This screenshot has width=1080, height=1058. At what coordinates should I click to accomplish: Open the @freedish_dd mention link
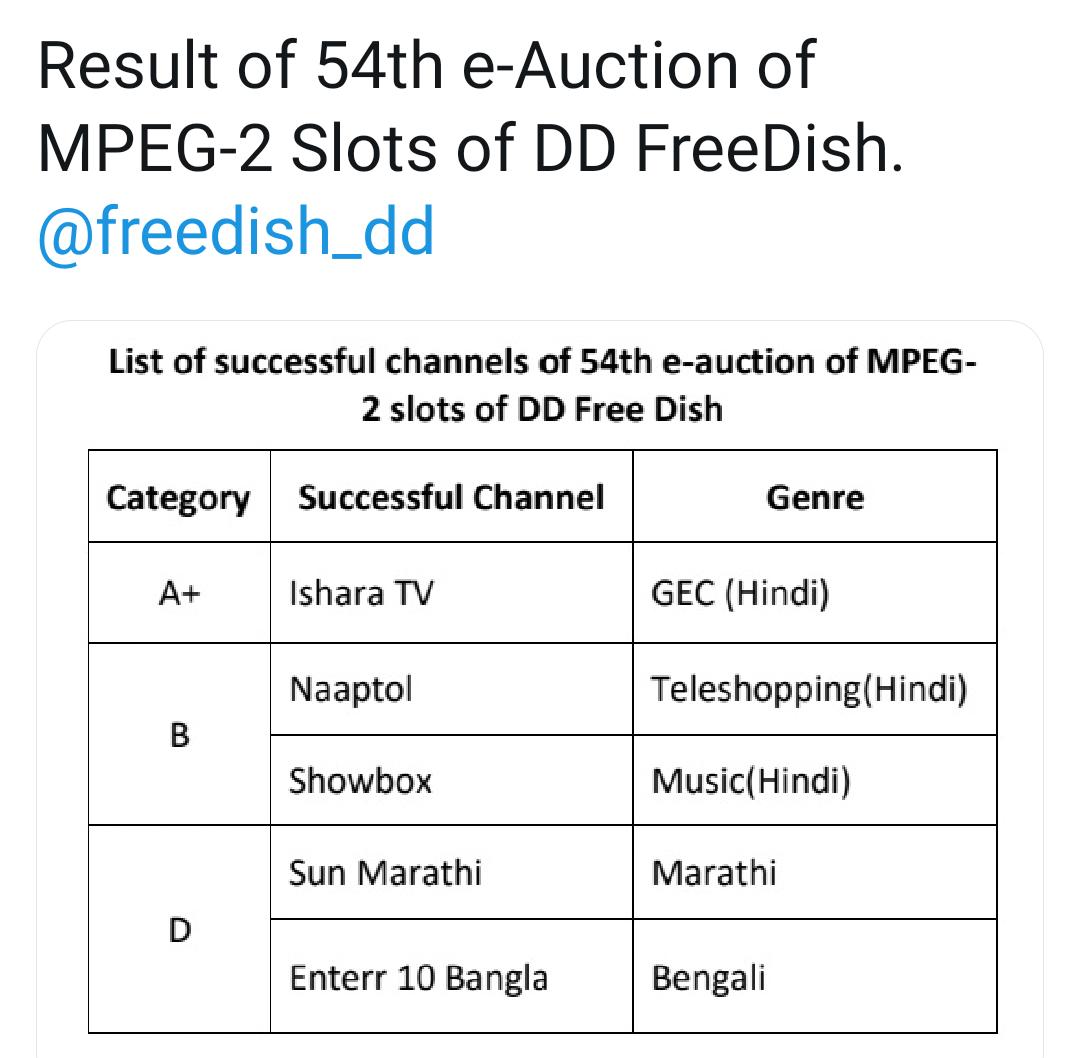[x=236, y=231]
